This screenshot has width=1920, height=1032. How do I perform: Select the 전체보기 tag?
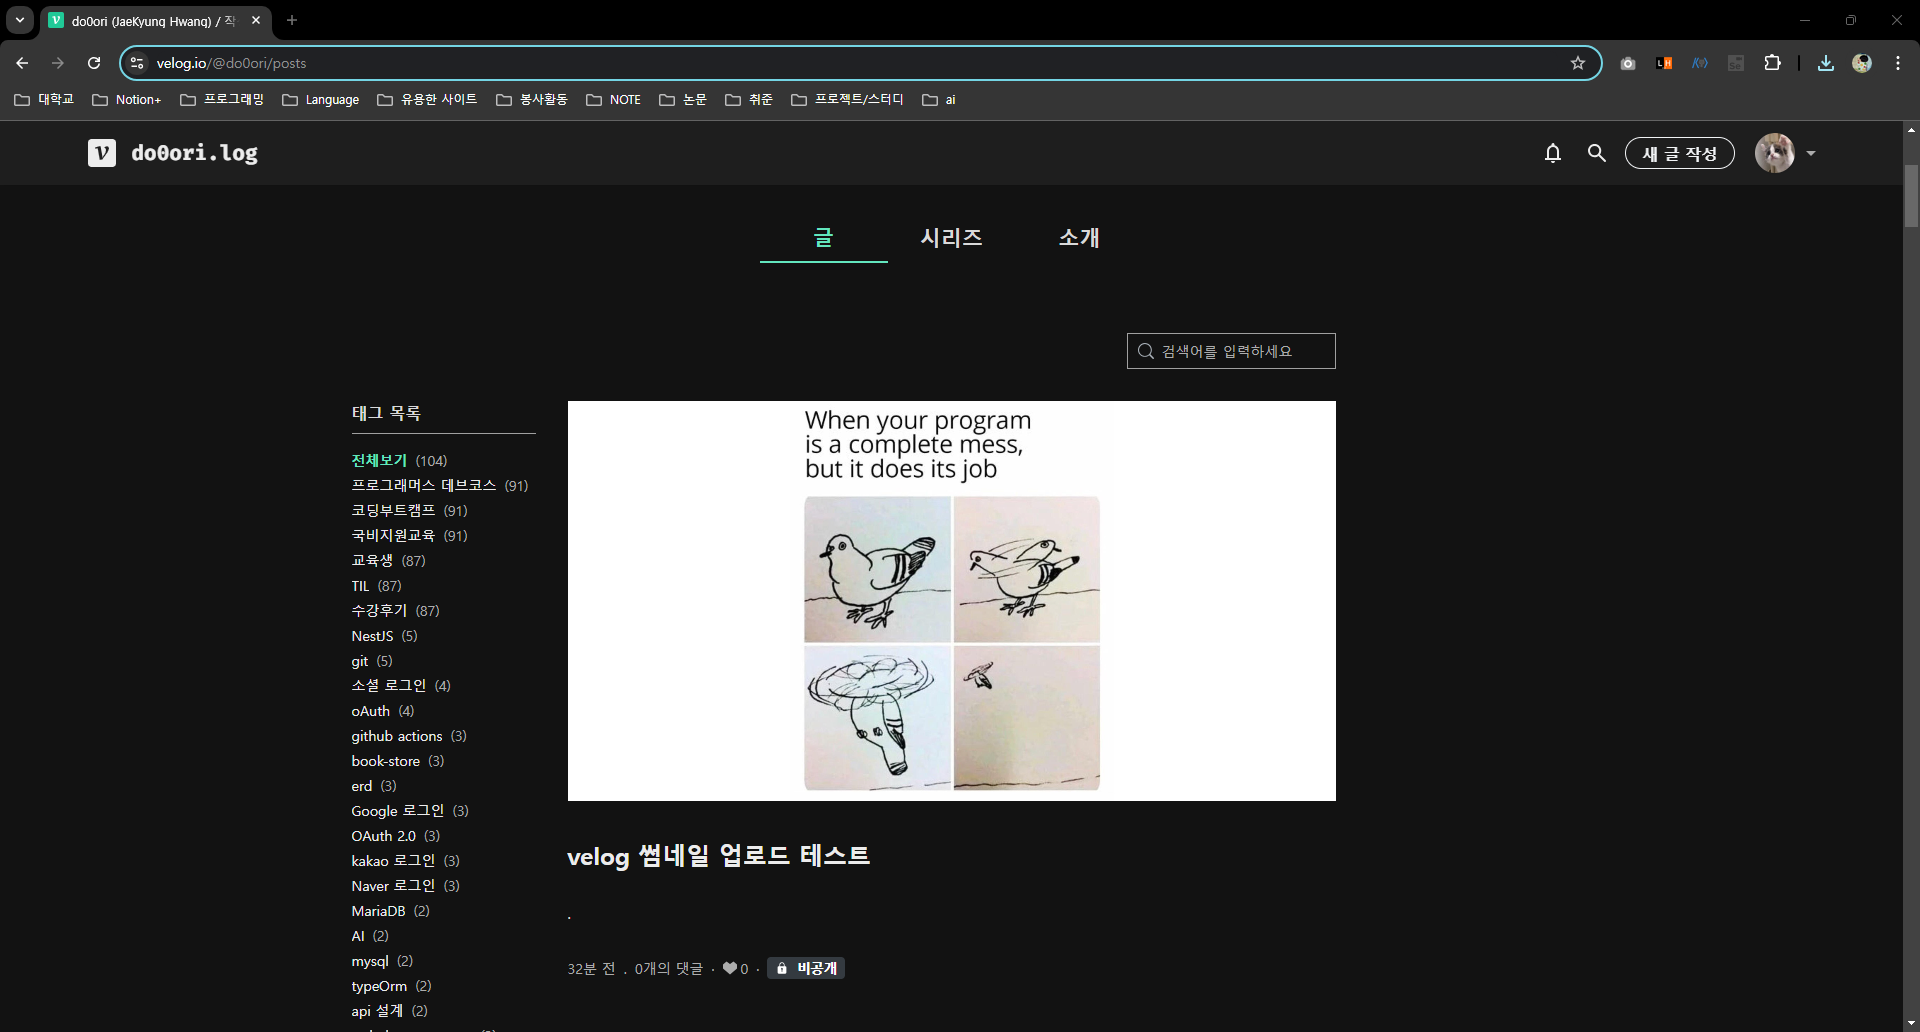click(x=379, y=460)
